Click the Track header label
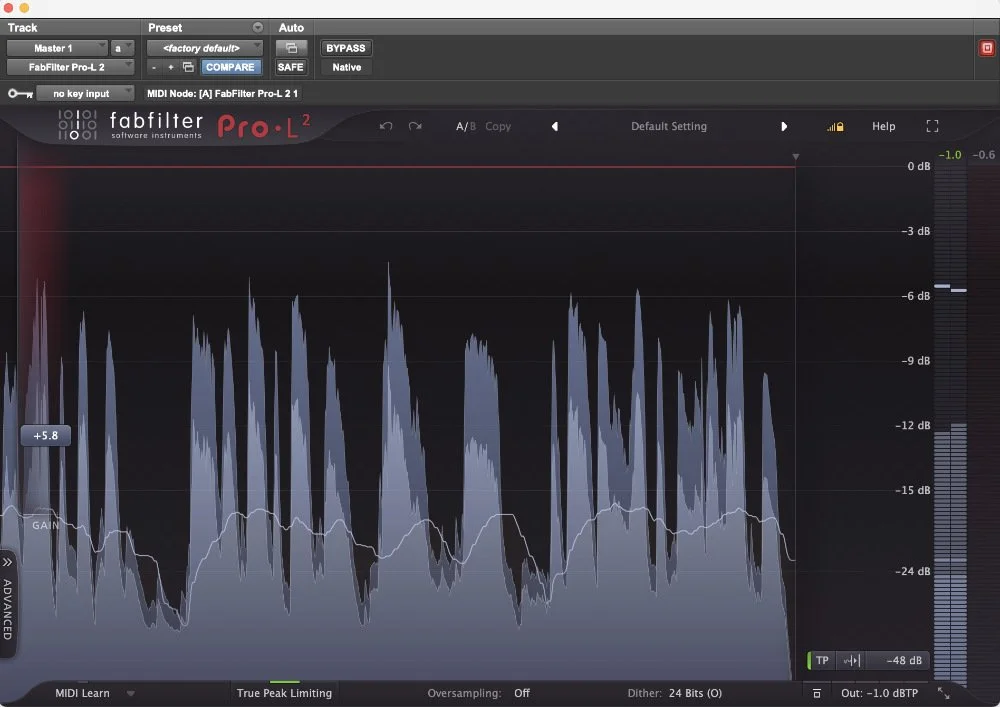Viewport: 1000px width, 707px height. 22,27
